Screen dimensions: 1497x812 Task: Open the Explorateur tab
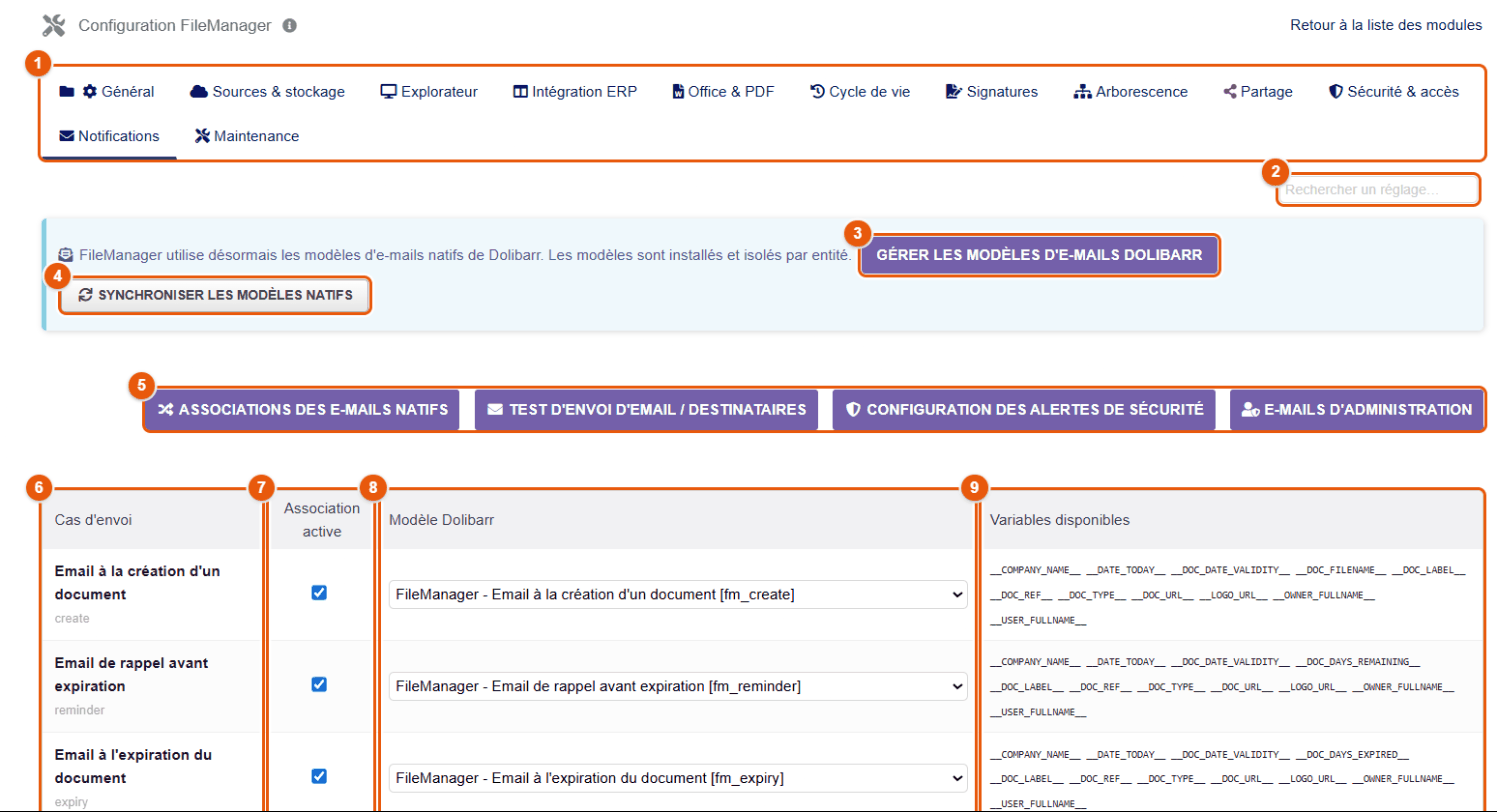[x=429, y=92]
